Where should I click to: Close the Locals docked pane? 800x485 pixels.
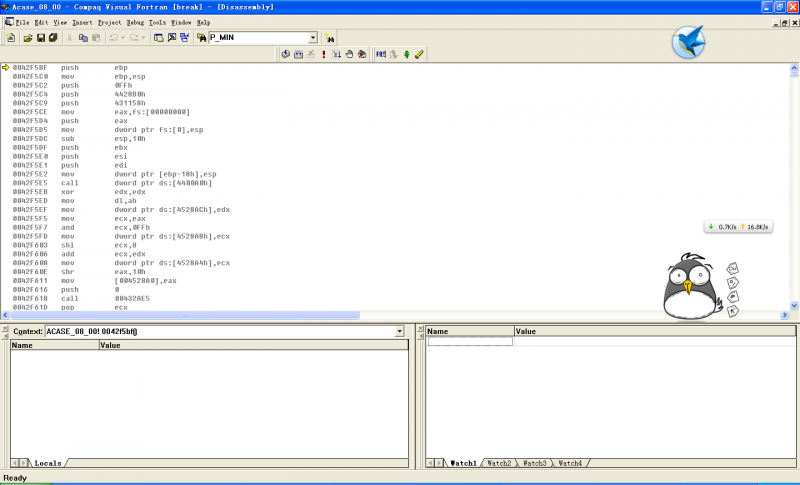[x=5, y=328]
